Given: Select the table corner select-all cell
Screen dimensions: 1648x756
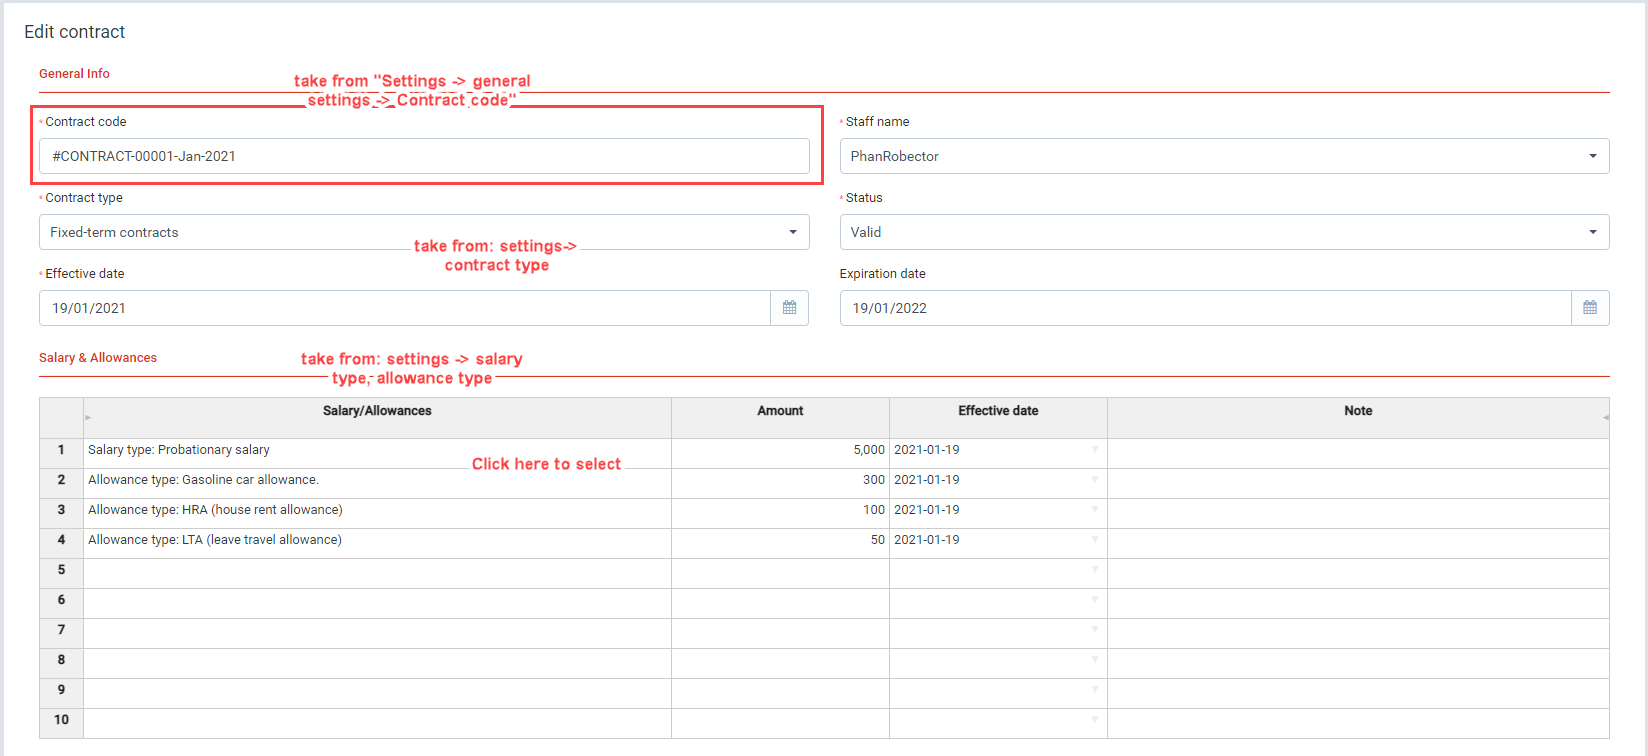Looking at the screenshot, I should click(x=61, y=418).
